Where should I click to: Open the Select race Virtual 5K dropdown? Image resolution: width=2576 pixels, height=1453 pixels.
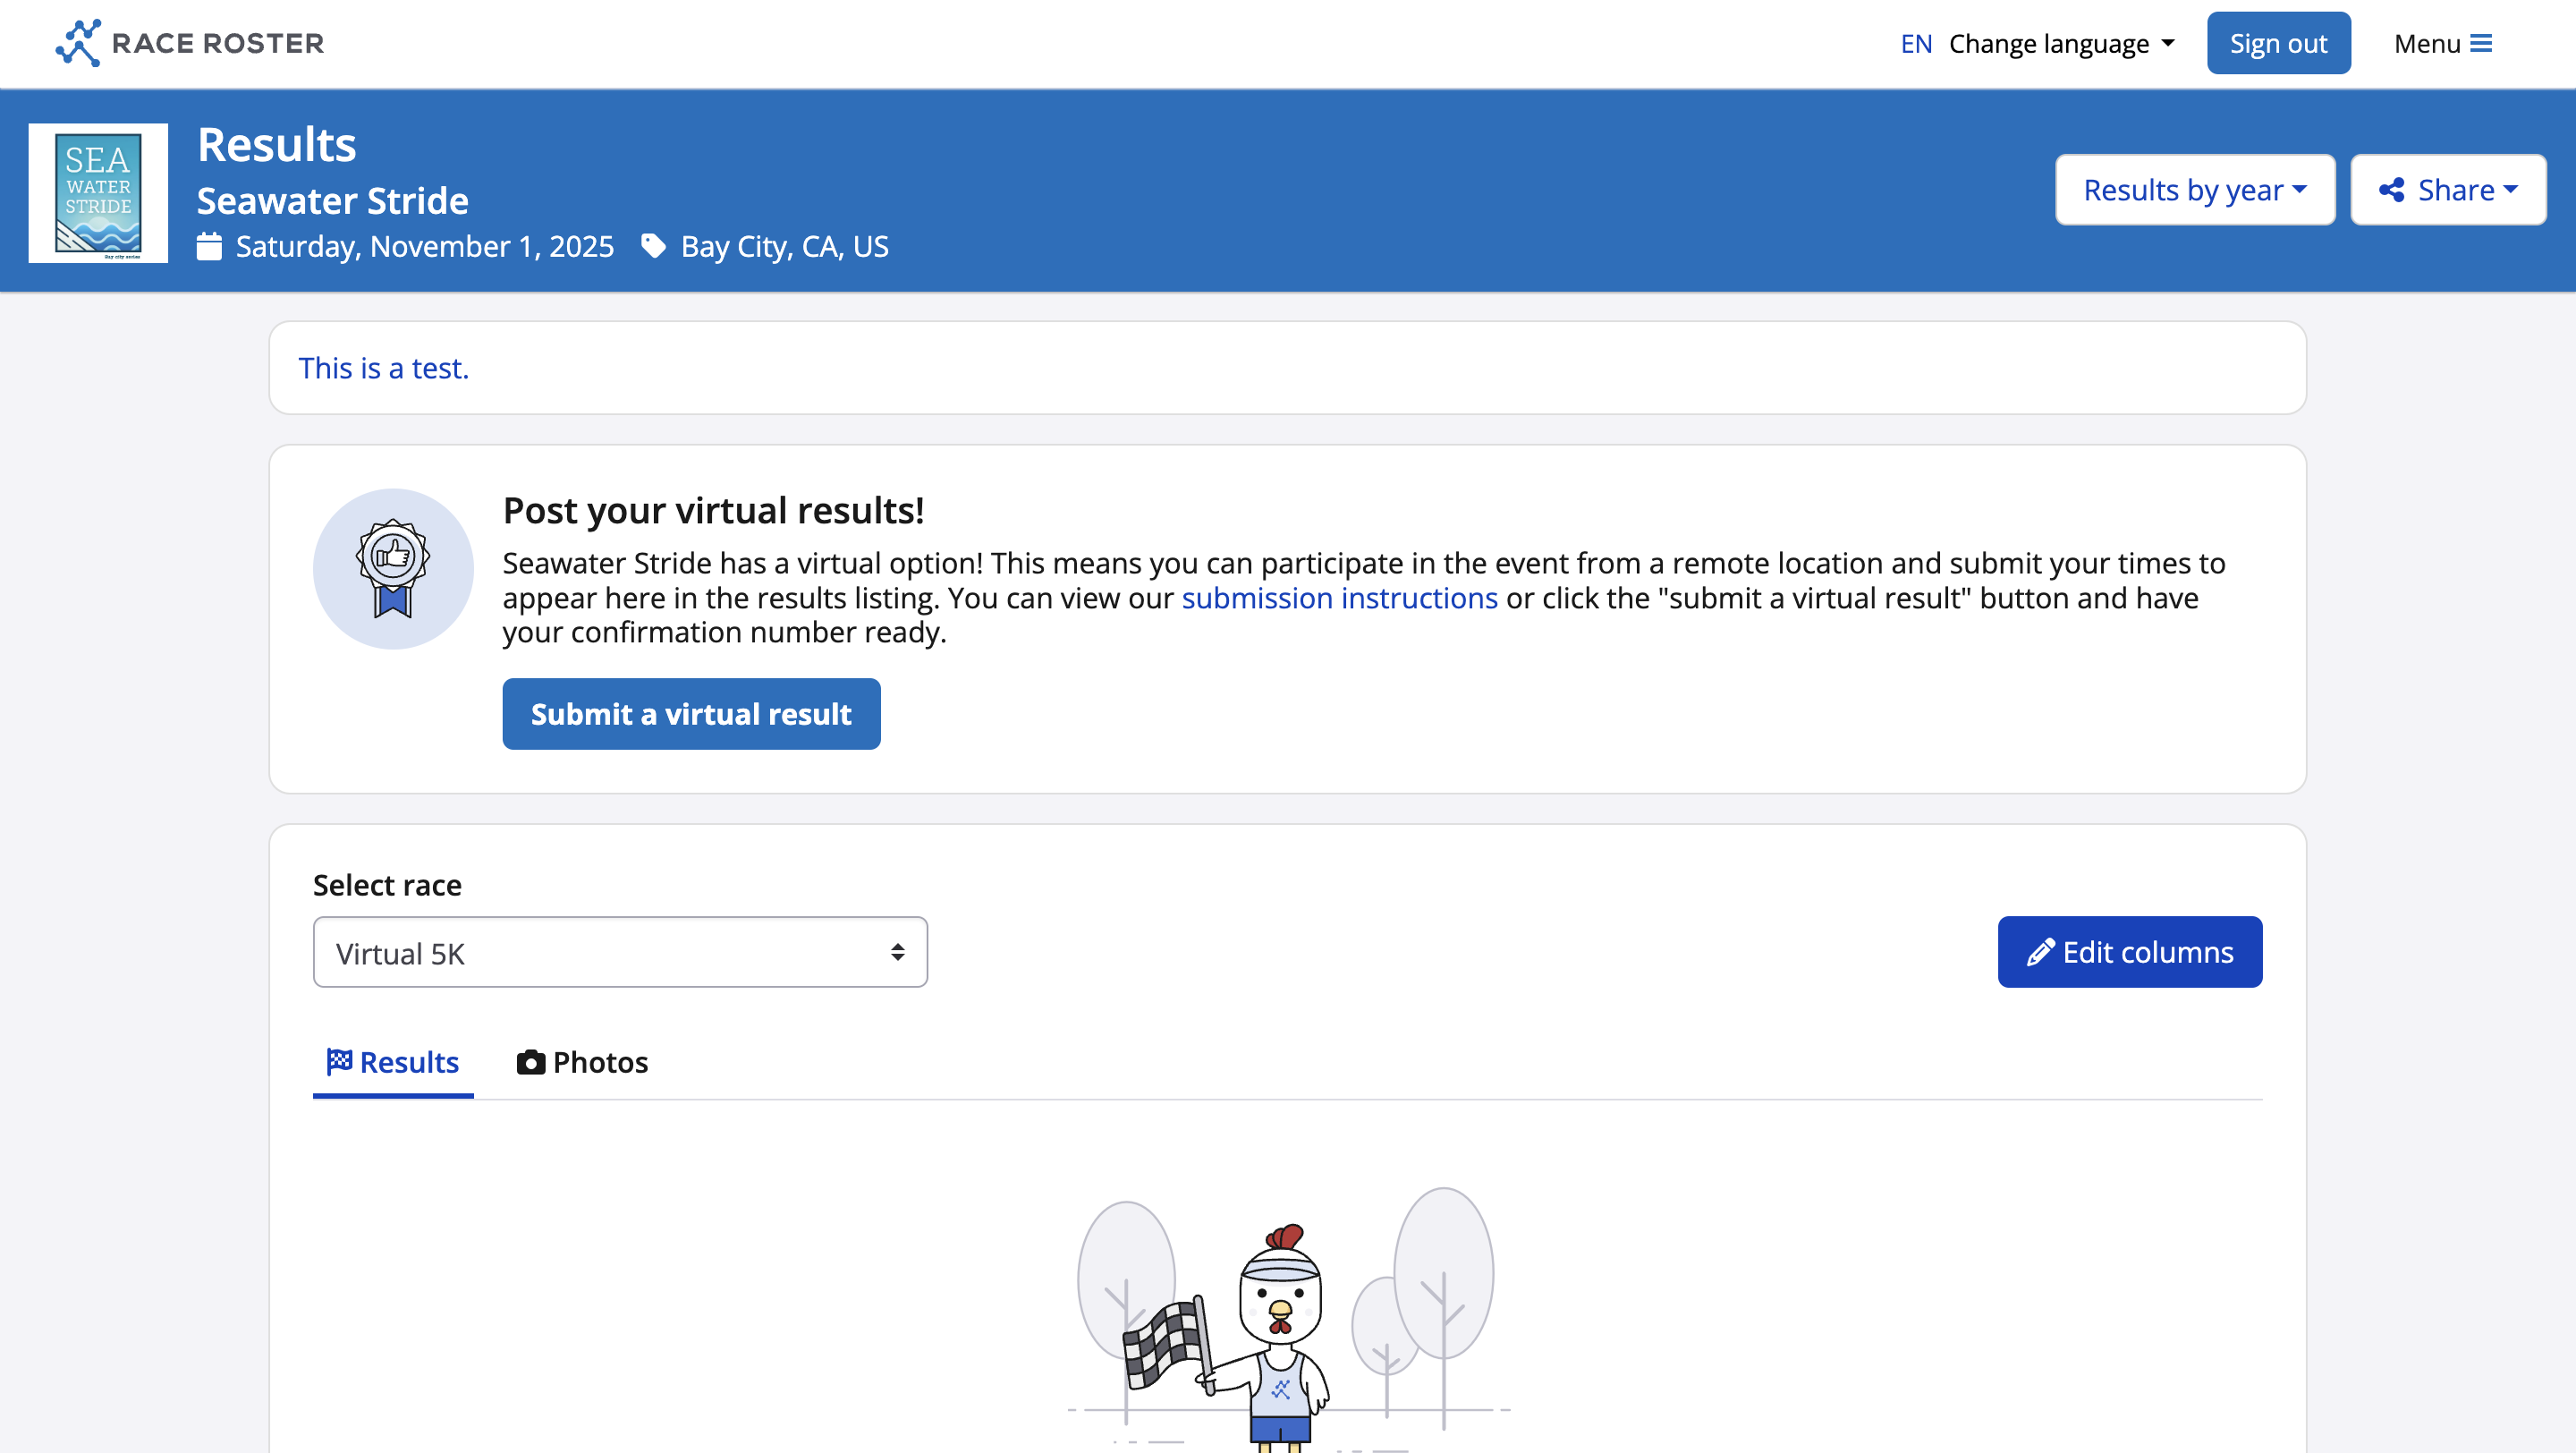(620, 953)
